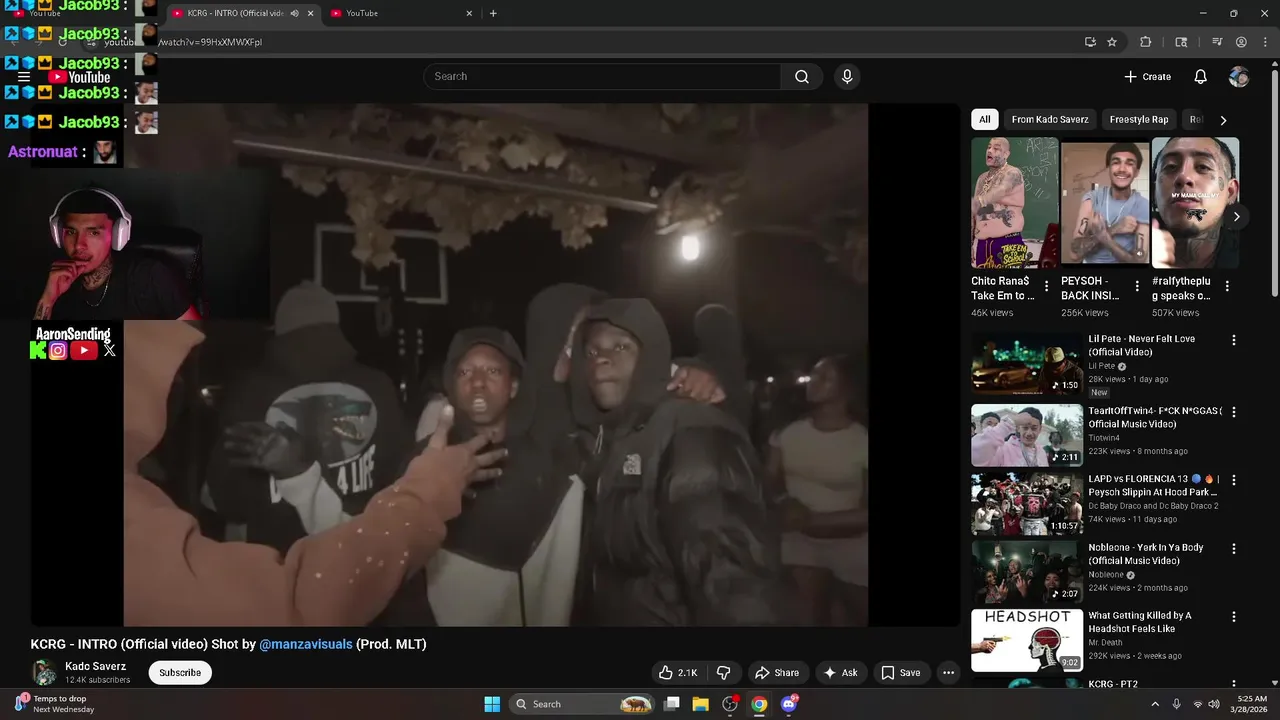Click the YouTube search input field

click(x=602, y=77)
